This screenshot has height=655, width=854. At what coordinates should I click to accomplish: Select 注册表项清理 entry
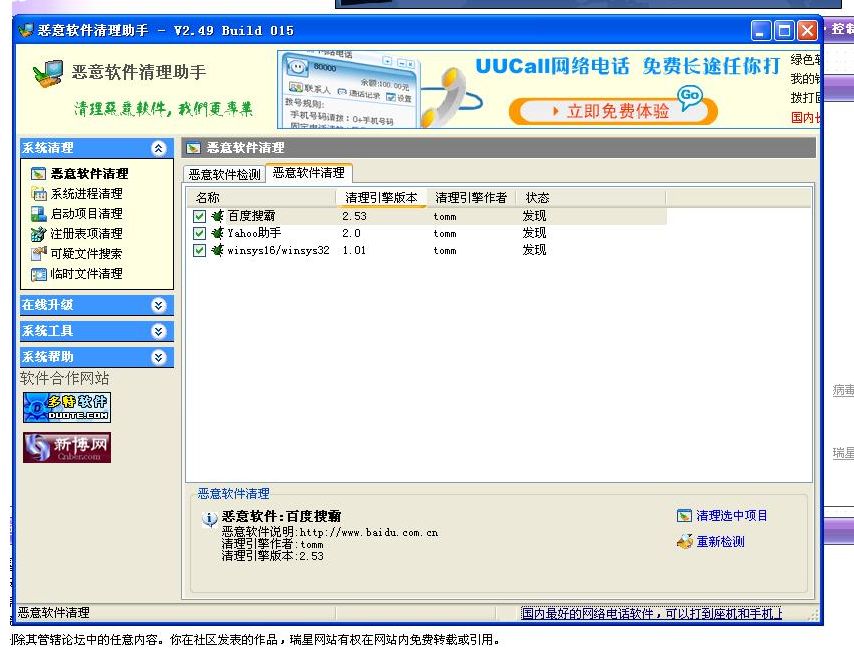(87, 234)
